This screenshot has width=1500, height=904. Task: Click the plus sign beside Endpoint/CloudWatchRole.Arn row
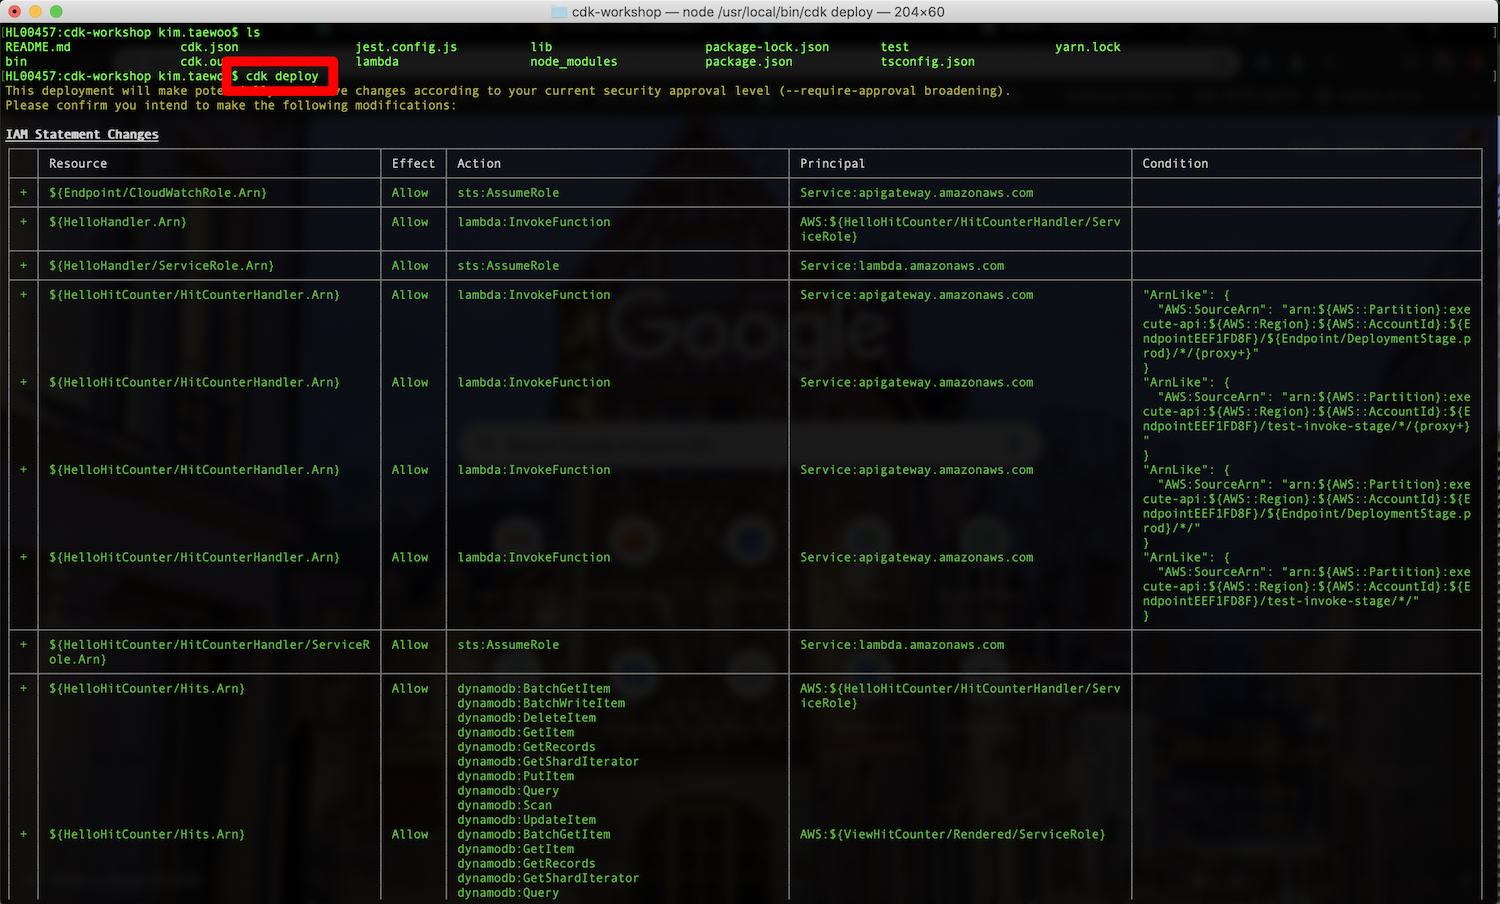pyautogui.click(x=23, y=193)
